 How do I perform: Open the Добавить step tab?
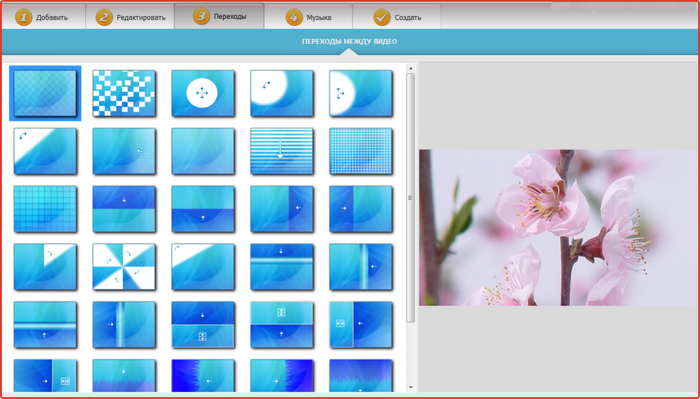[x=43, y=17]
